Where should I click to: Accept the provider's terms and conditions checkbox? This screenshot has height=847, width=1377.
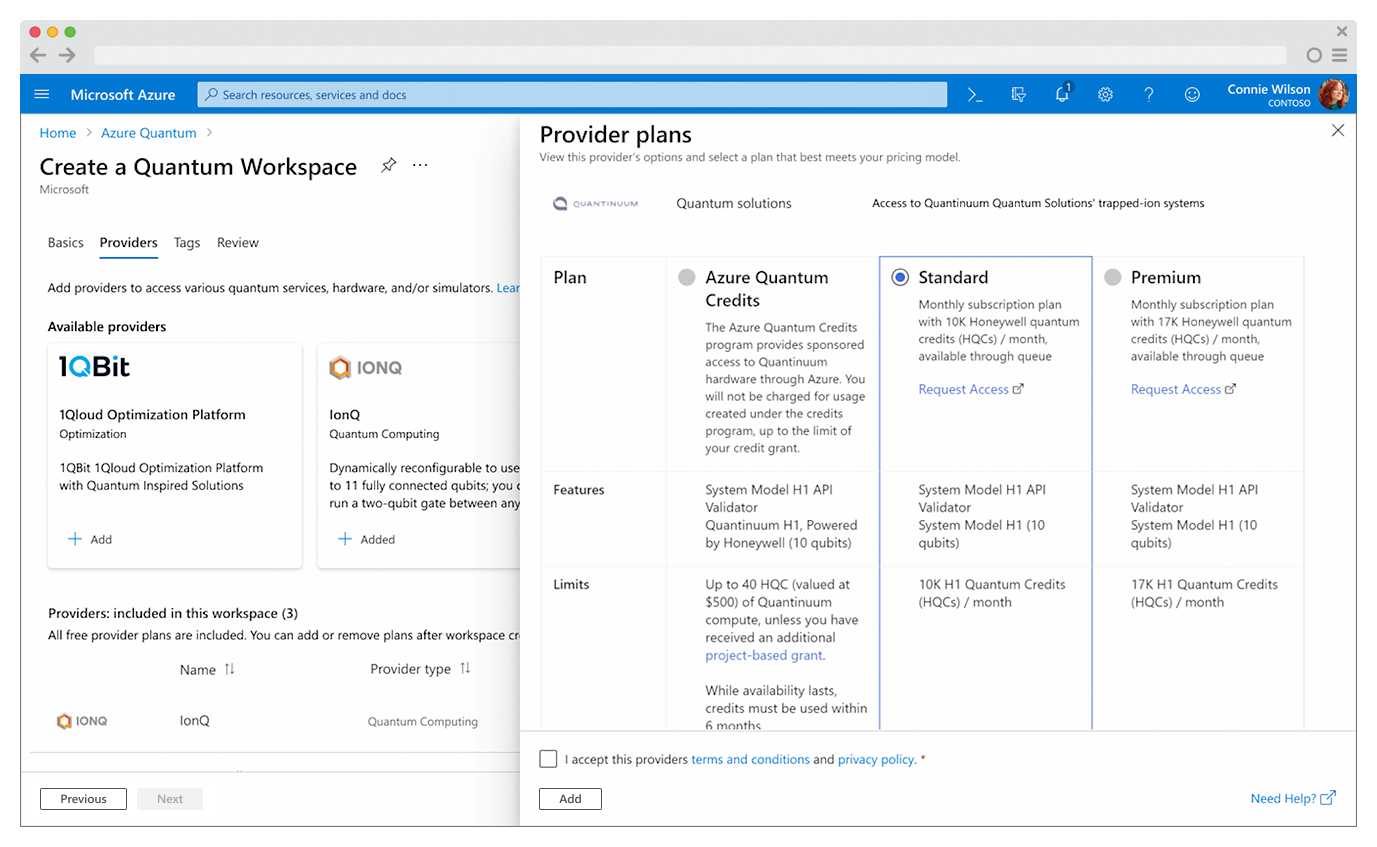tap(548, 758)
